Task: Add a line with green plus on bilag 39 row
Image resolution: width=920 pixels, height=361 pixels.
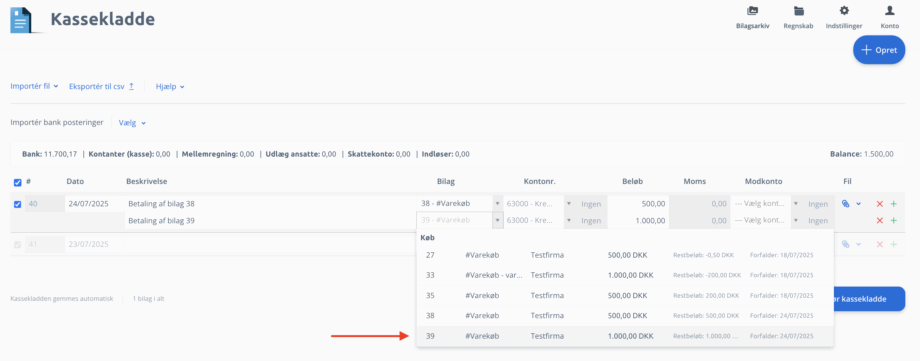Action: (894, 221)
